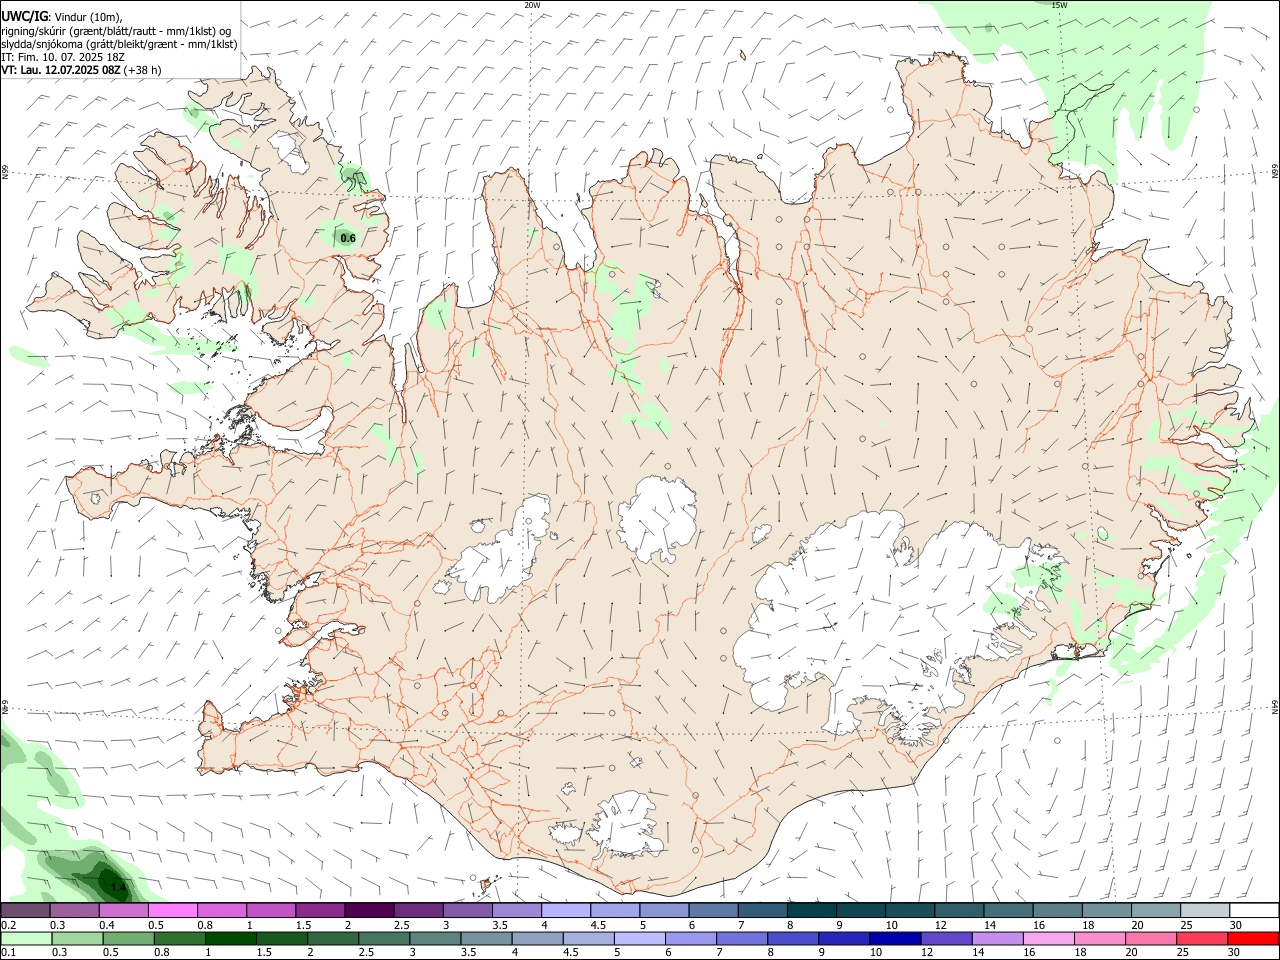Pick the dark green 1–1.5 rain scale swatch
Viewport: 1280px width, 960px height.
231,938
